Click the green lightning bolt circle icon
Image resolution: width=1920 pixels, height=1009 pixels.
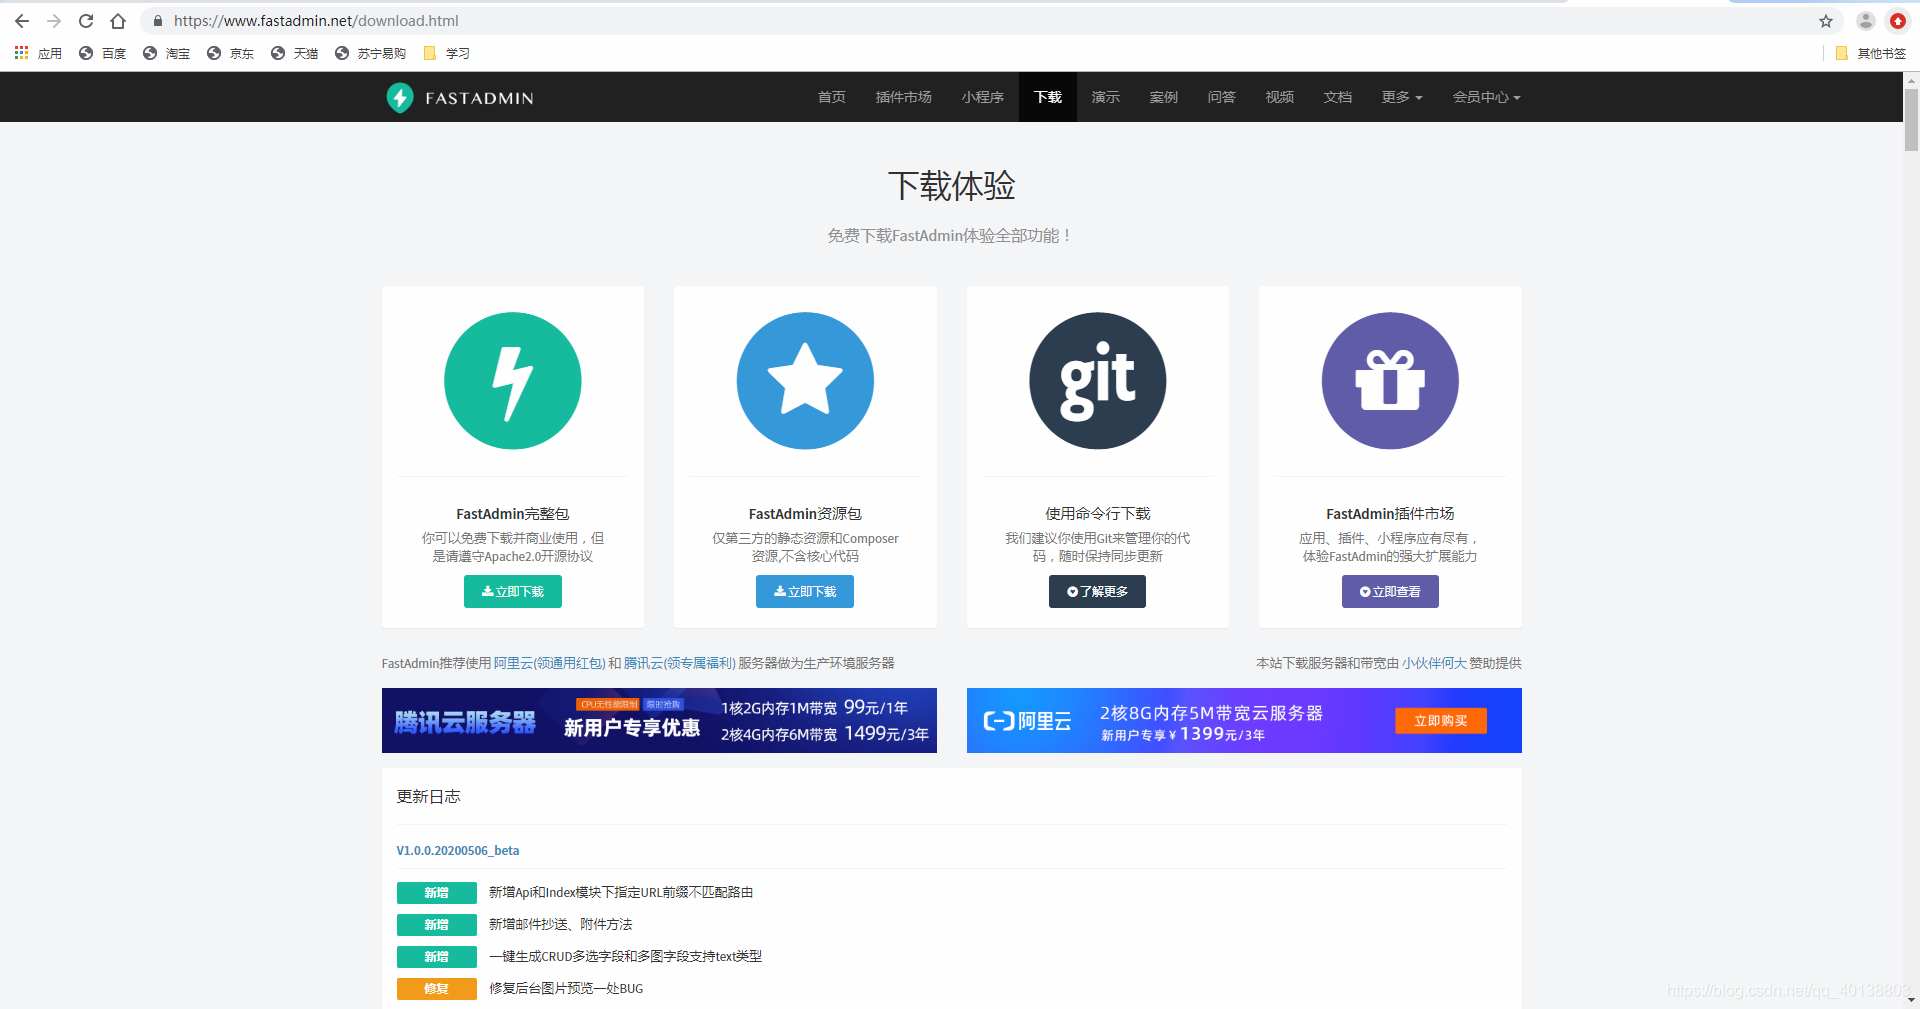[513, 381]
